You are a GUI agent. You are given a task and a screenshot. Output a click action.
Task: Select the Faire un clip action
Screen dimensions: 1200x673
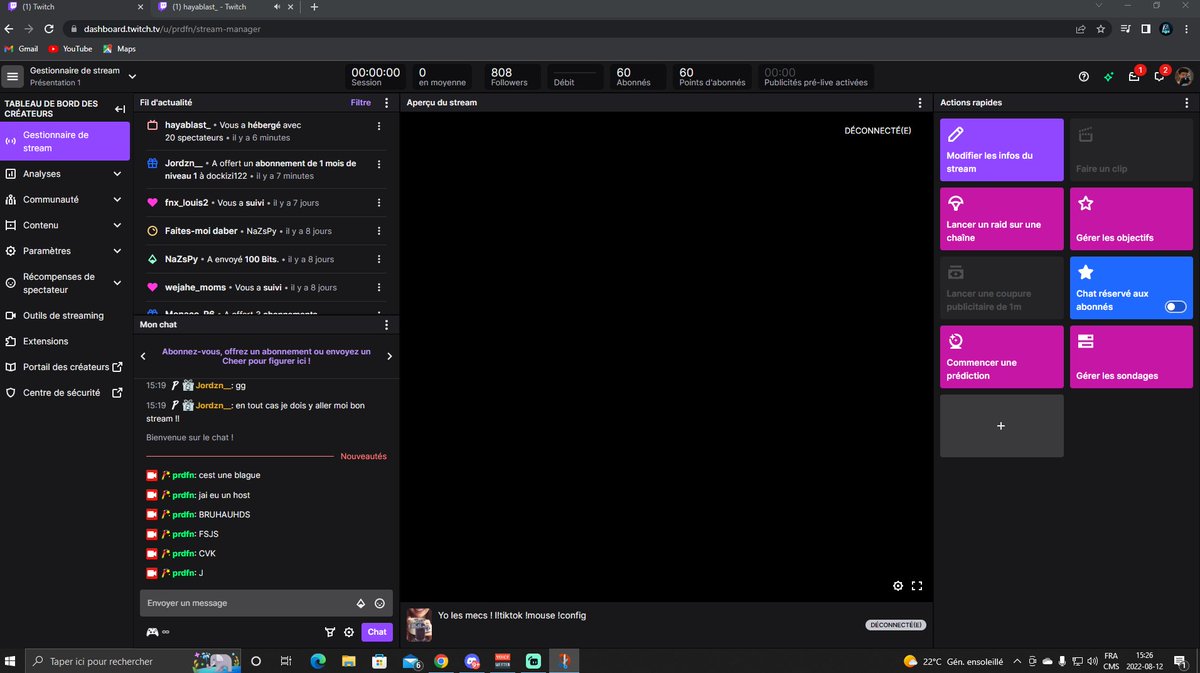[1131, 149]
